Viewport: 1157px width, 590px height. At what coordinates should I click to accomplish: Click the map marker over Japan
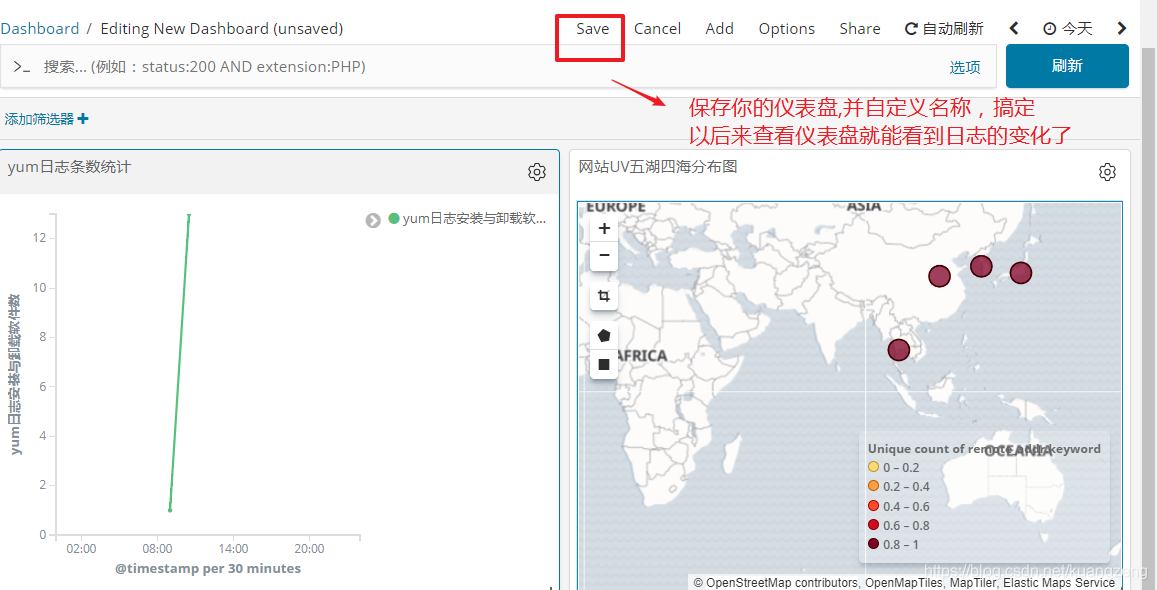[x=1020, y=273]
